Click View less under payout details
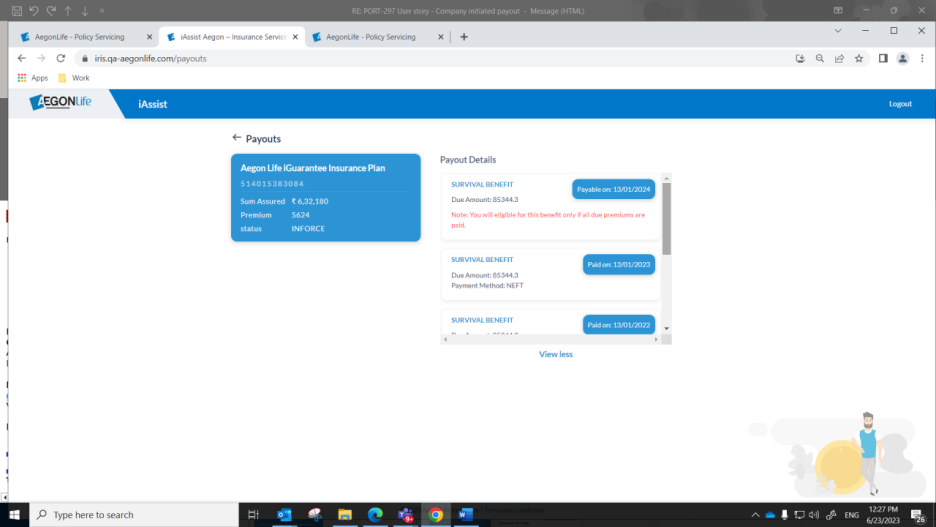Viewport: 936px width, 527px height. (x=556, y=354)
